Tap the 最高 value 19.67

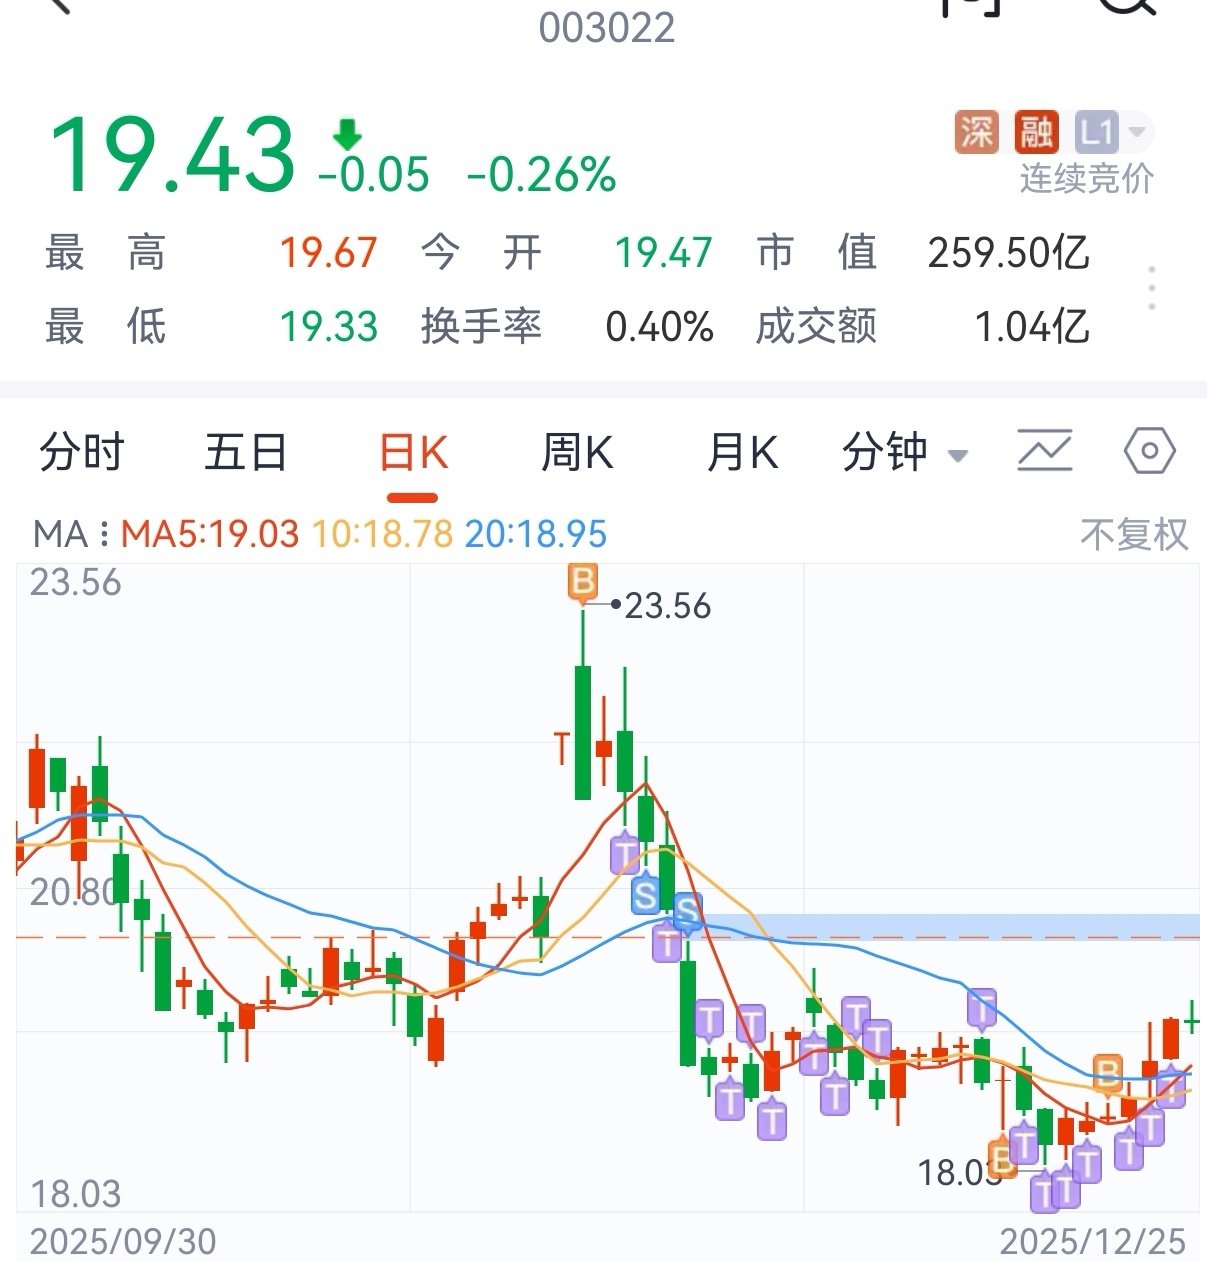(x=329, y=253)
